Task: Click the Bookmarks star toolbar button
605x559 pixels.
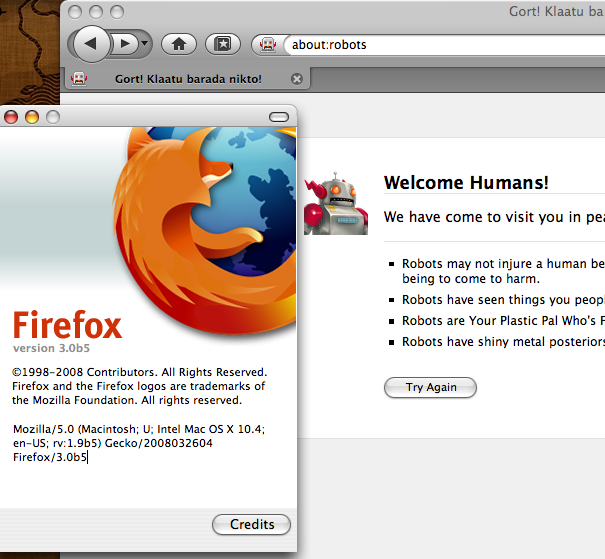Action: tap(223, 44)
